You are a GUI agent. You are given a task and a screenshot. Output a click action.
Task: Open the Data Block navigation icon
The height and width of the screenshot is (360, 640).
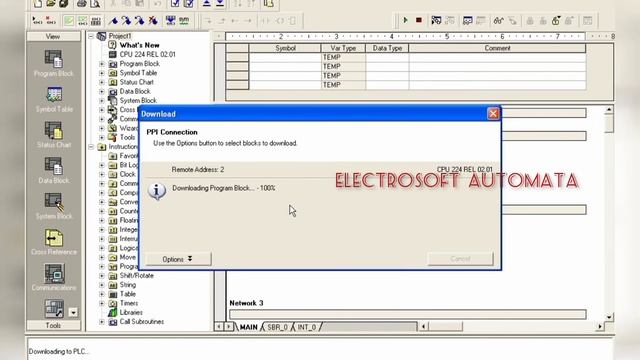pyautogui.click(x=53, y=166)
